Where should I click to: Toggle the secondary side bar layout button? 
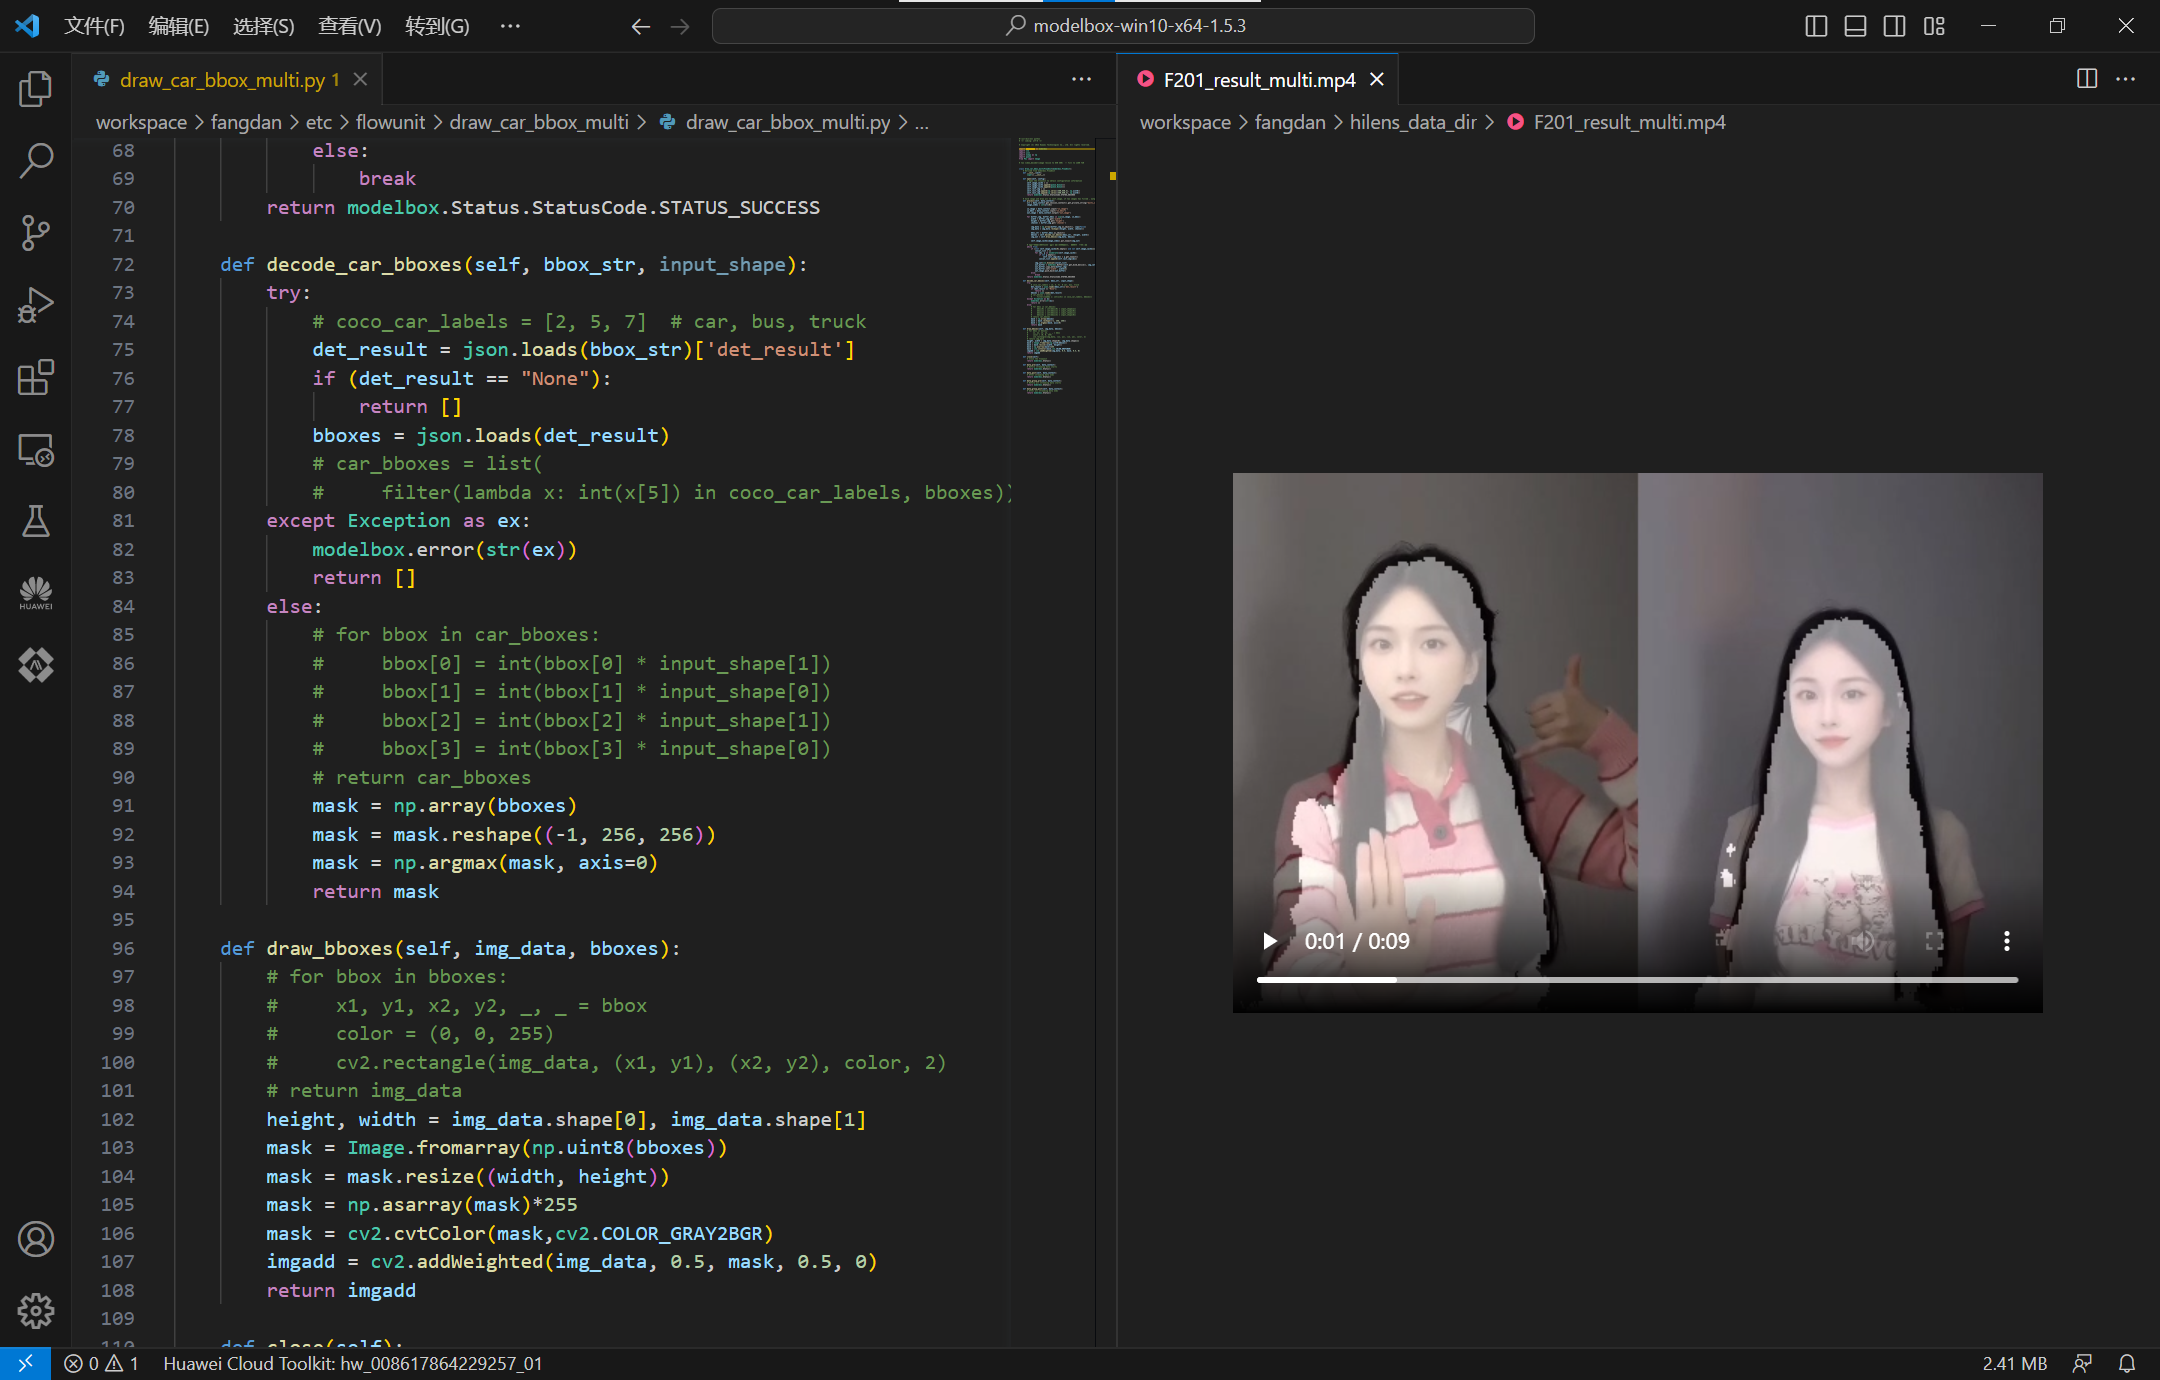(x=1894, y=26)
